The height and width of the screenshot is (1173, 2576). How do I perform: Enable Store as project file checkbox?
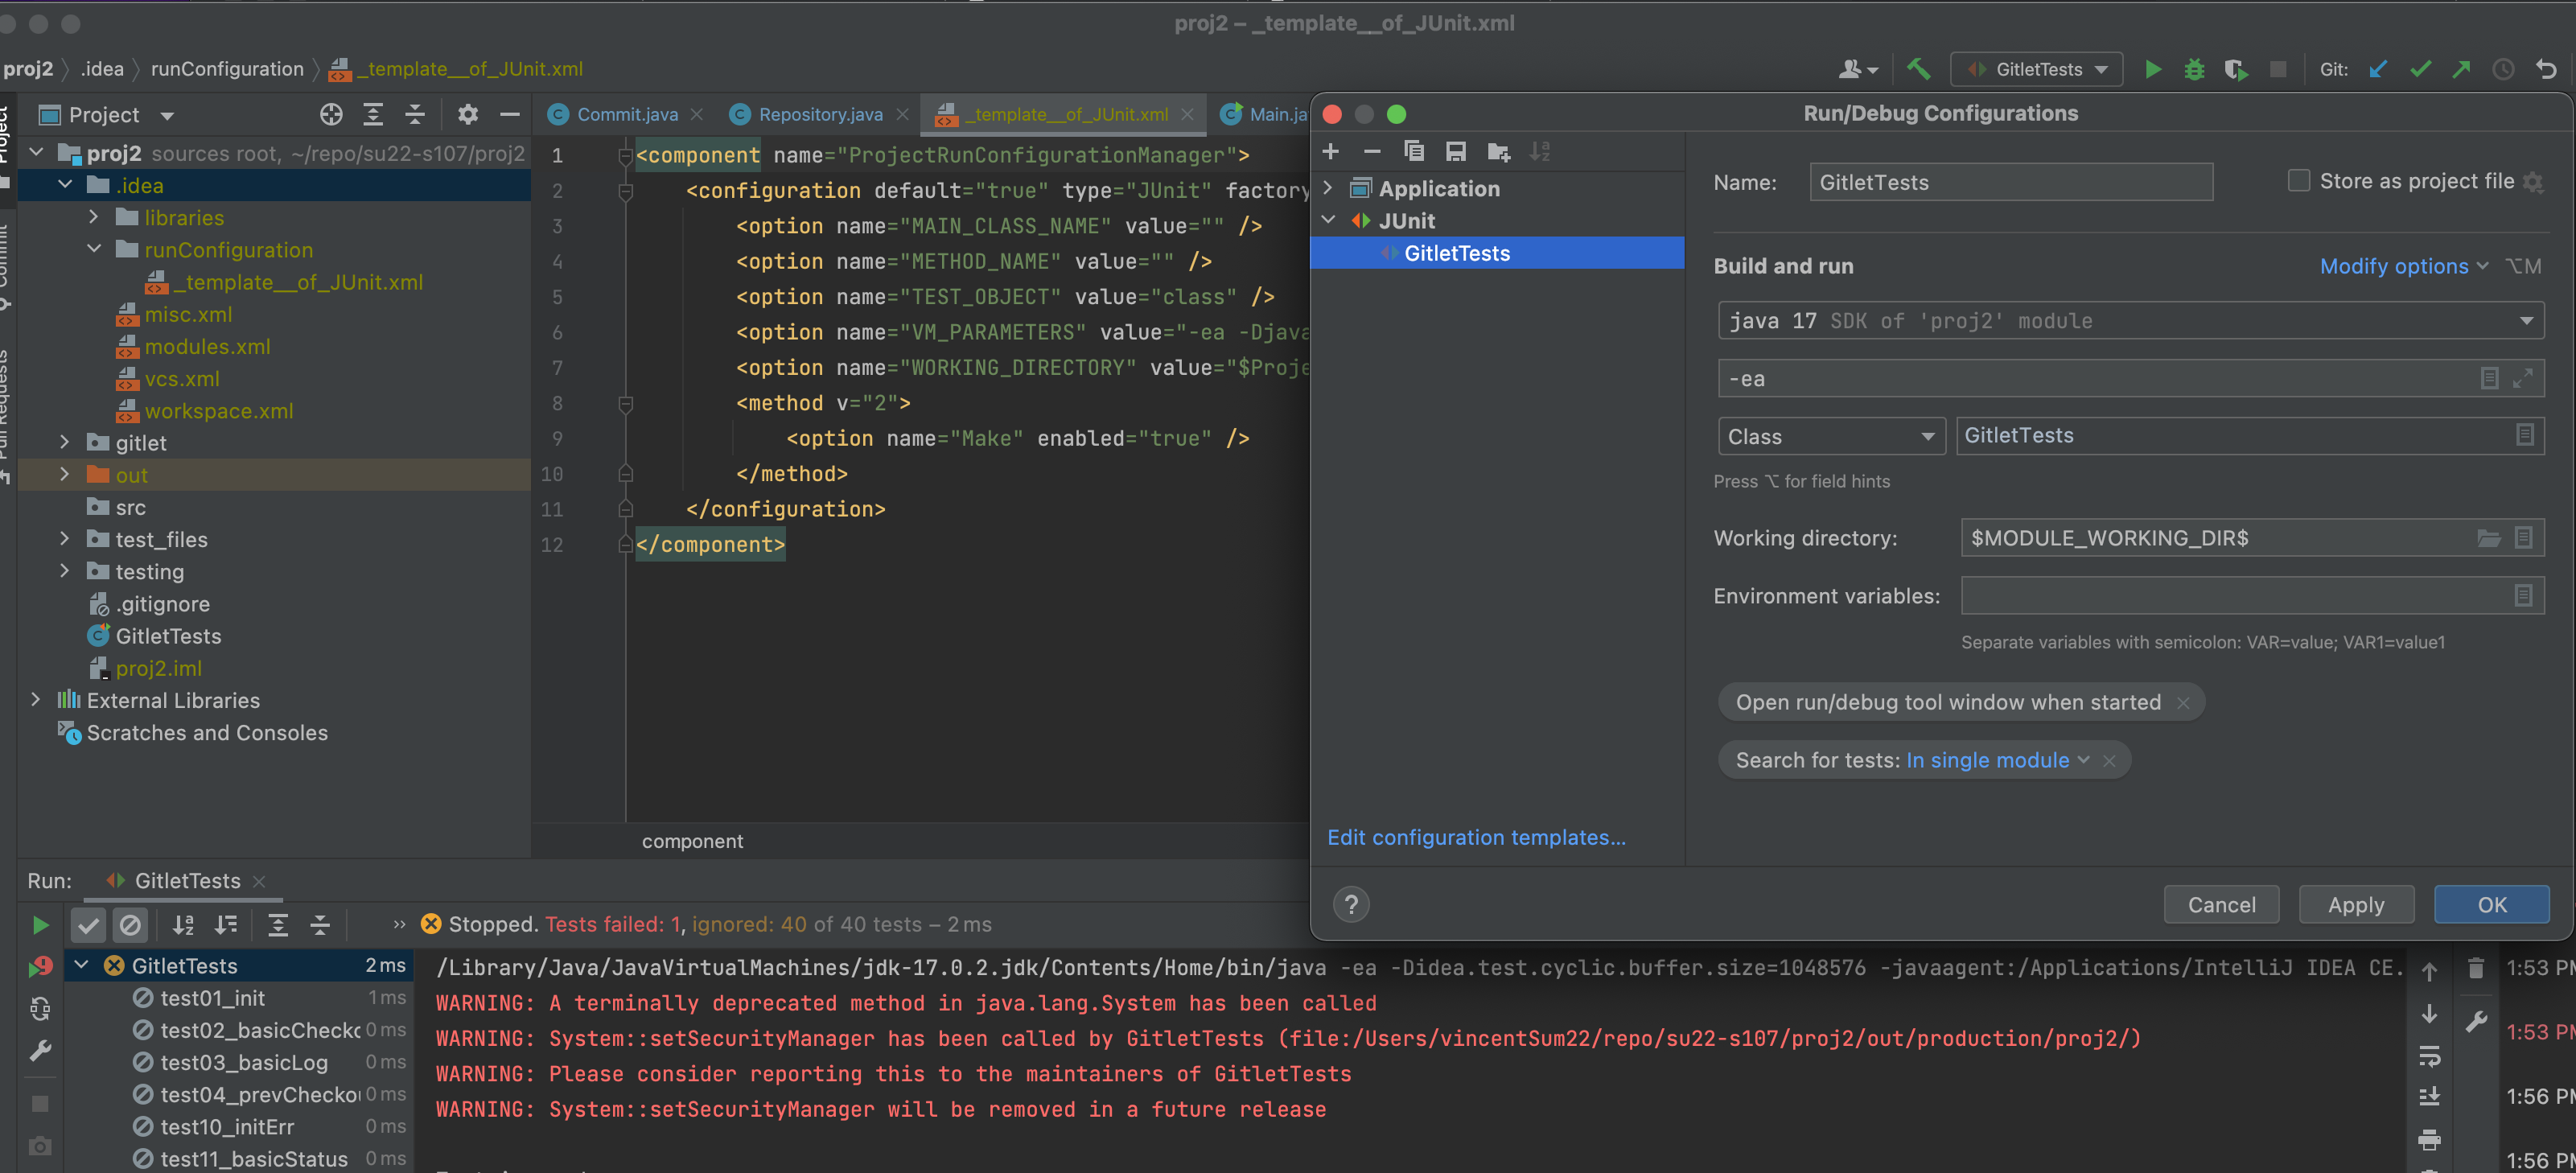click(2298, 181)
